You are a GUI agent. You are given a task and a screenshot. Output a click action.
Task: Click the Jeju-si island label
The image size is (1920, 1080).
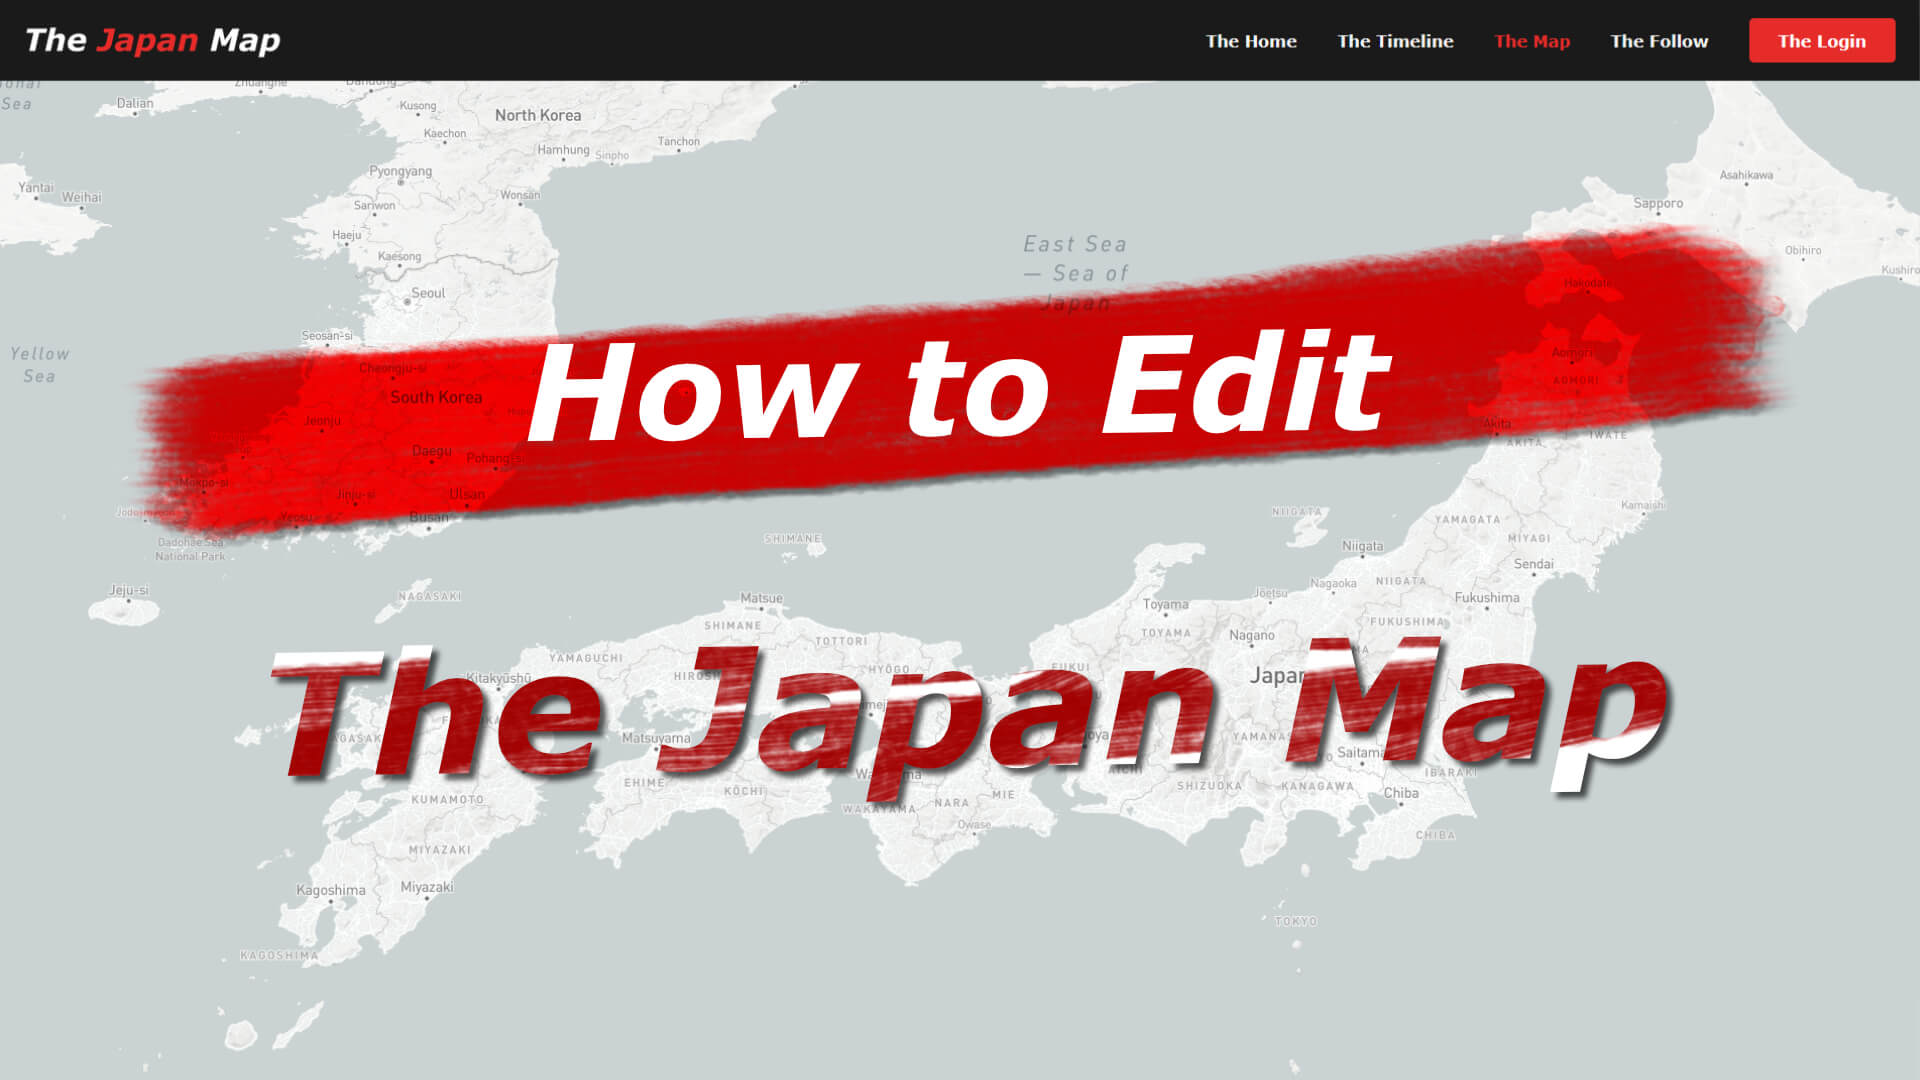[x=129, y=590]
